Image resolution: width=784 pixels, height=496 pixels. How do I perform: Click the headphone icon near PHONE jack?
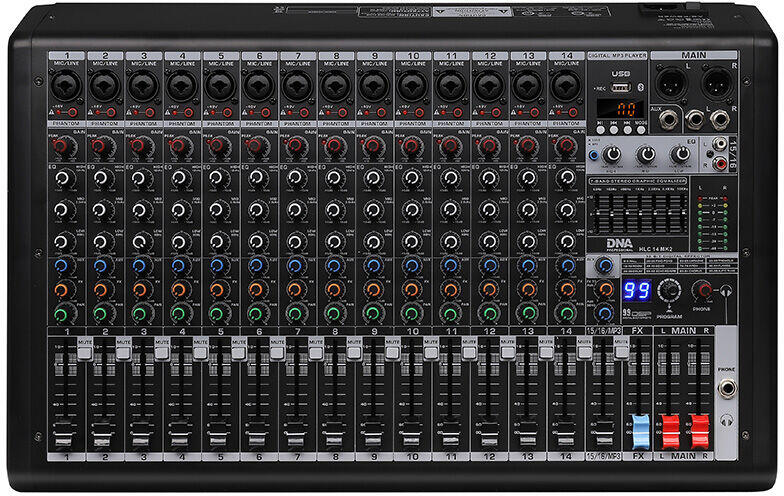(726, 420)
